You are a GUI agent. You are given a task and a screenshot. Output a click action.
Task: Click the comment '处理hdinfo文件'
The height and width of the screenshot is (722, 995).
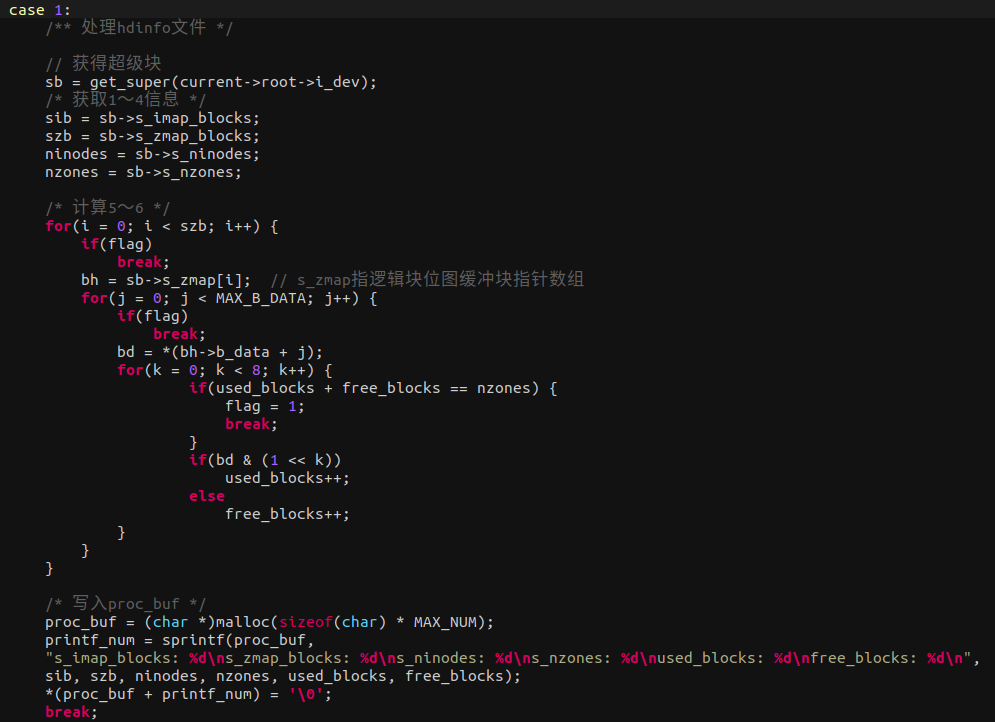coord(140,27)
